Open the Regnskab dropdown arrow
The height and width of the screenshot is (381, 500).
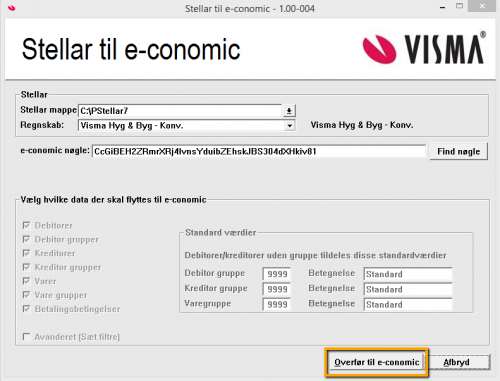290,126
